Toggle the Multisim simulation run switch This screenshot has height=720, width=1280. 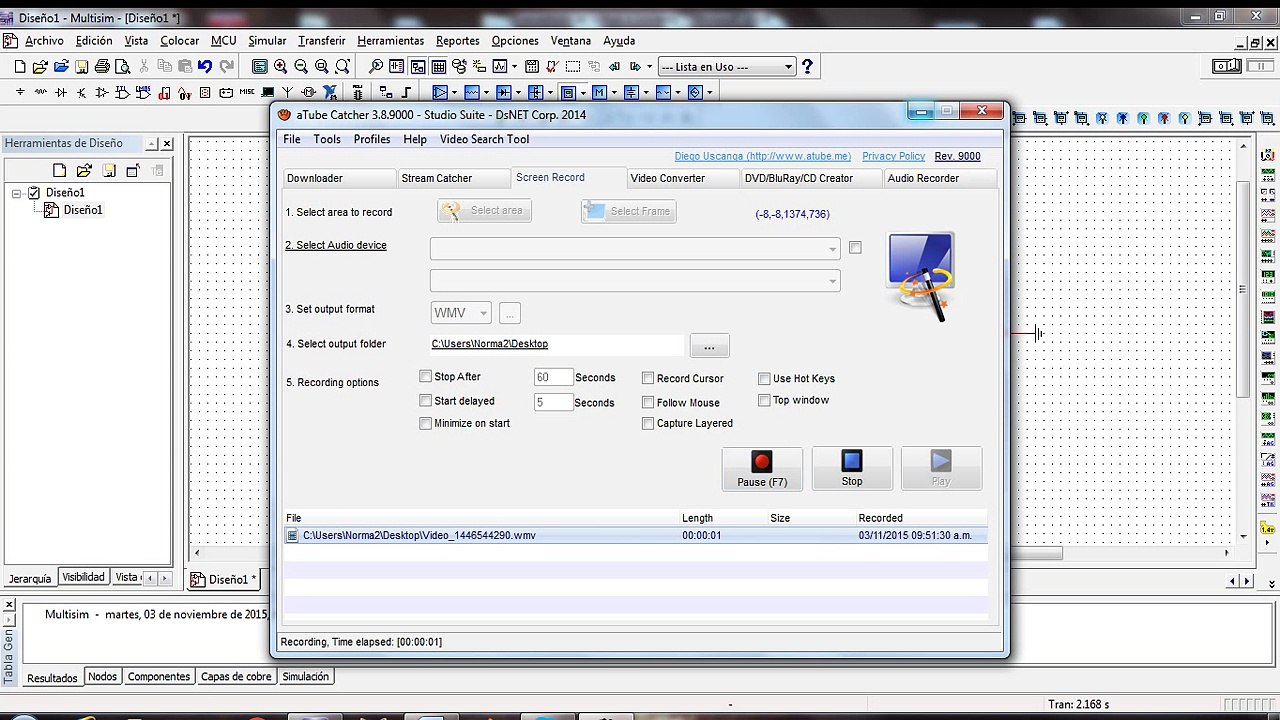pyautogui.click(x=1226, y=67)
